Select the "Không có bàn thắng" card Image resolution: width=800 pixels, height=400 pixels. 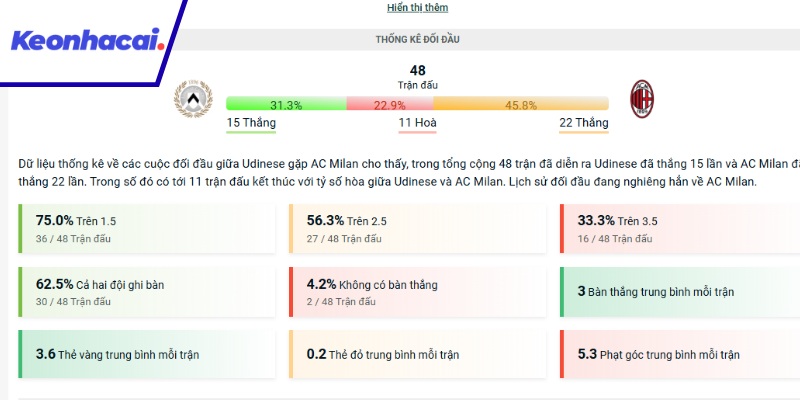point(418,292)
